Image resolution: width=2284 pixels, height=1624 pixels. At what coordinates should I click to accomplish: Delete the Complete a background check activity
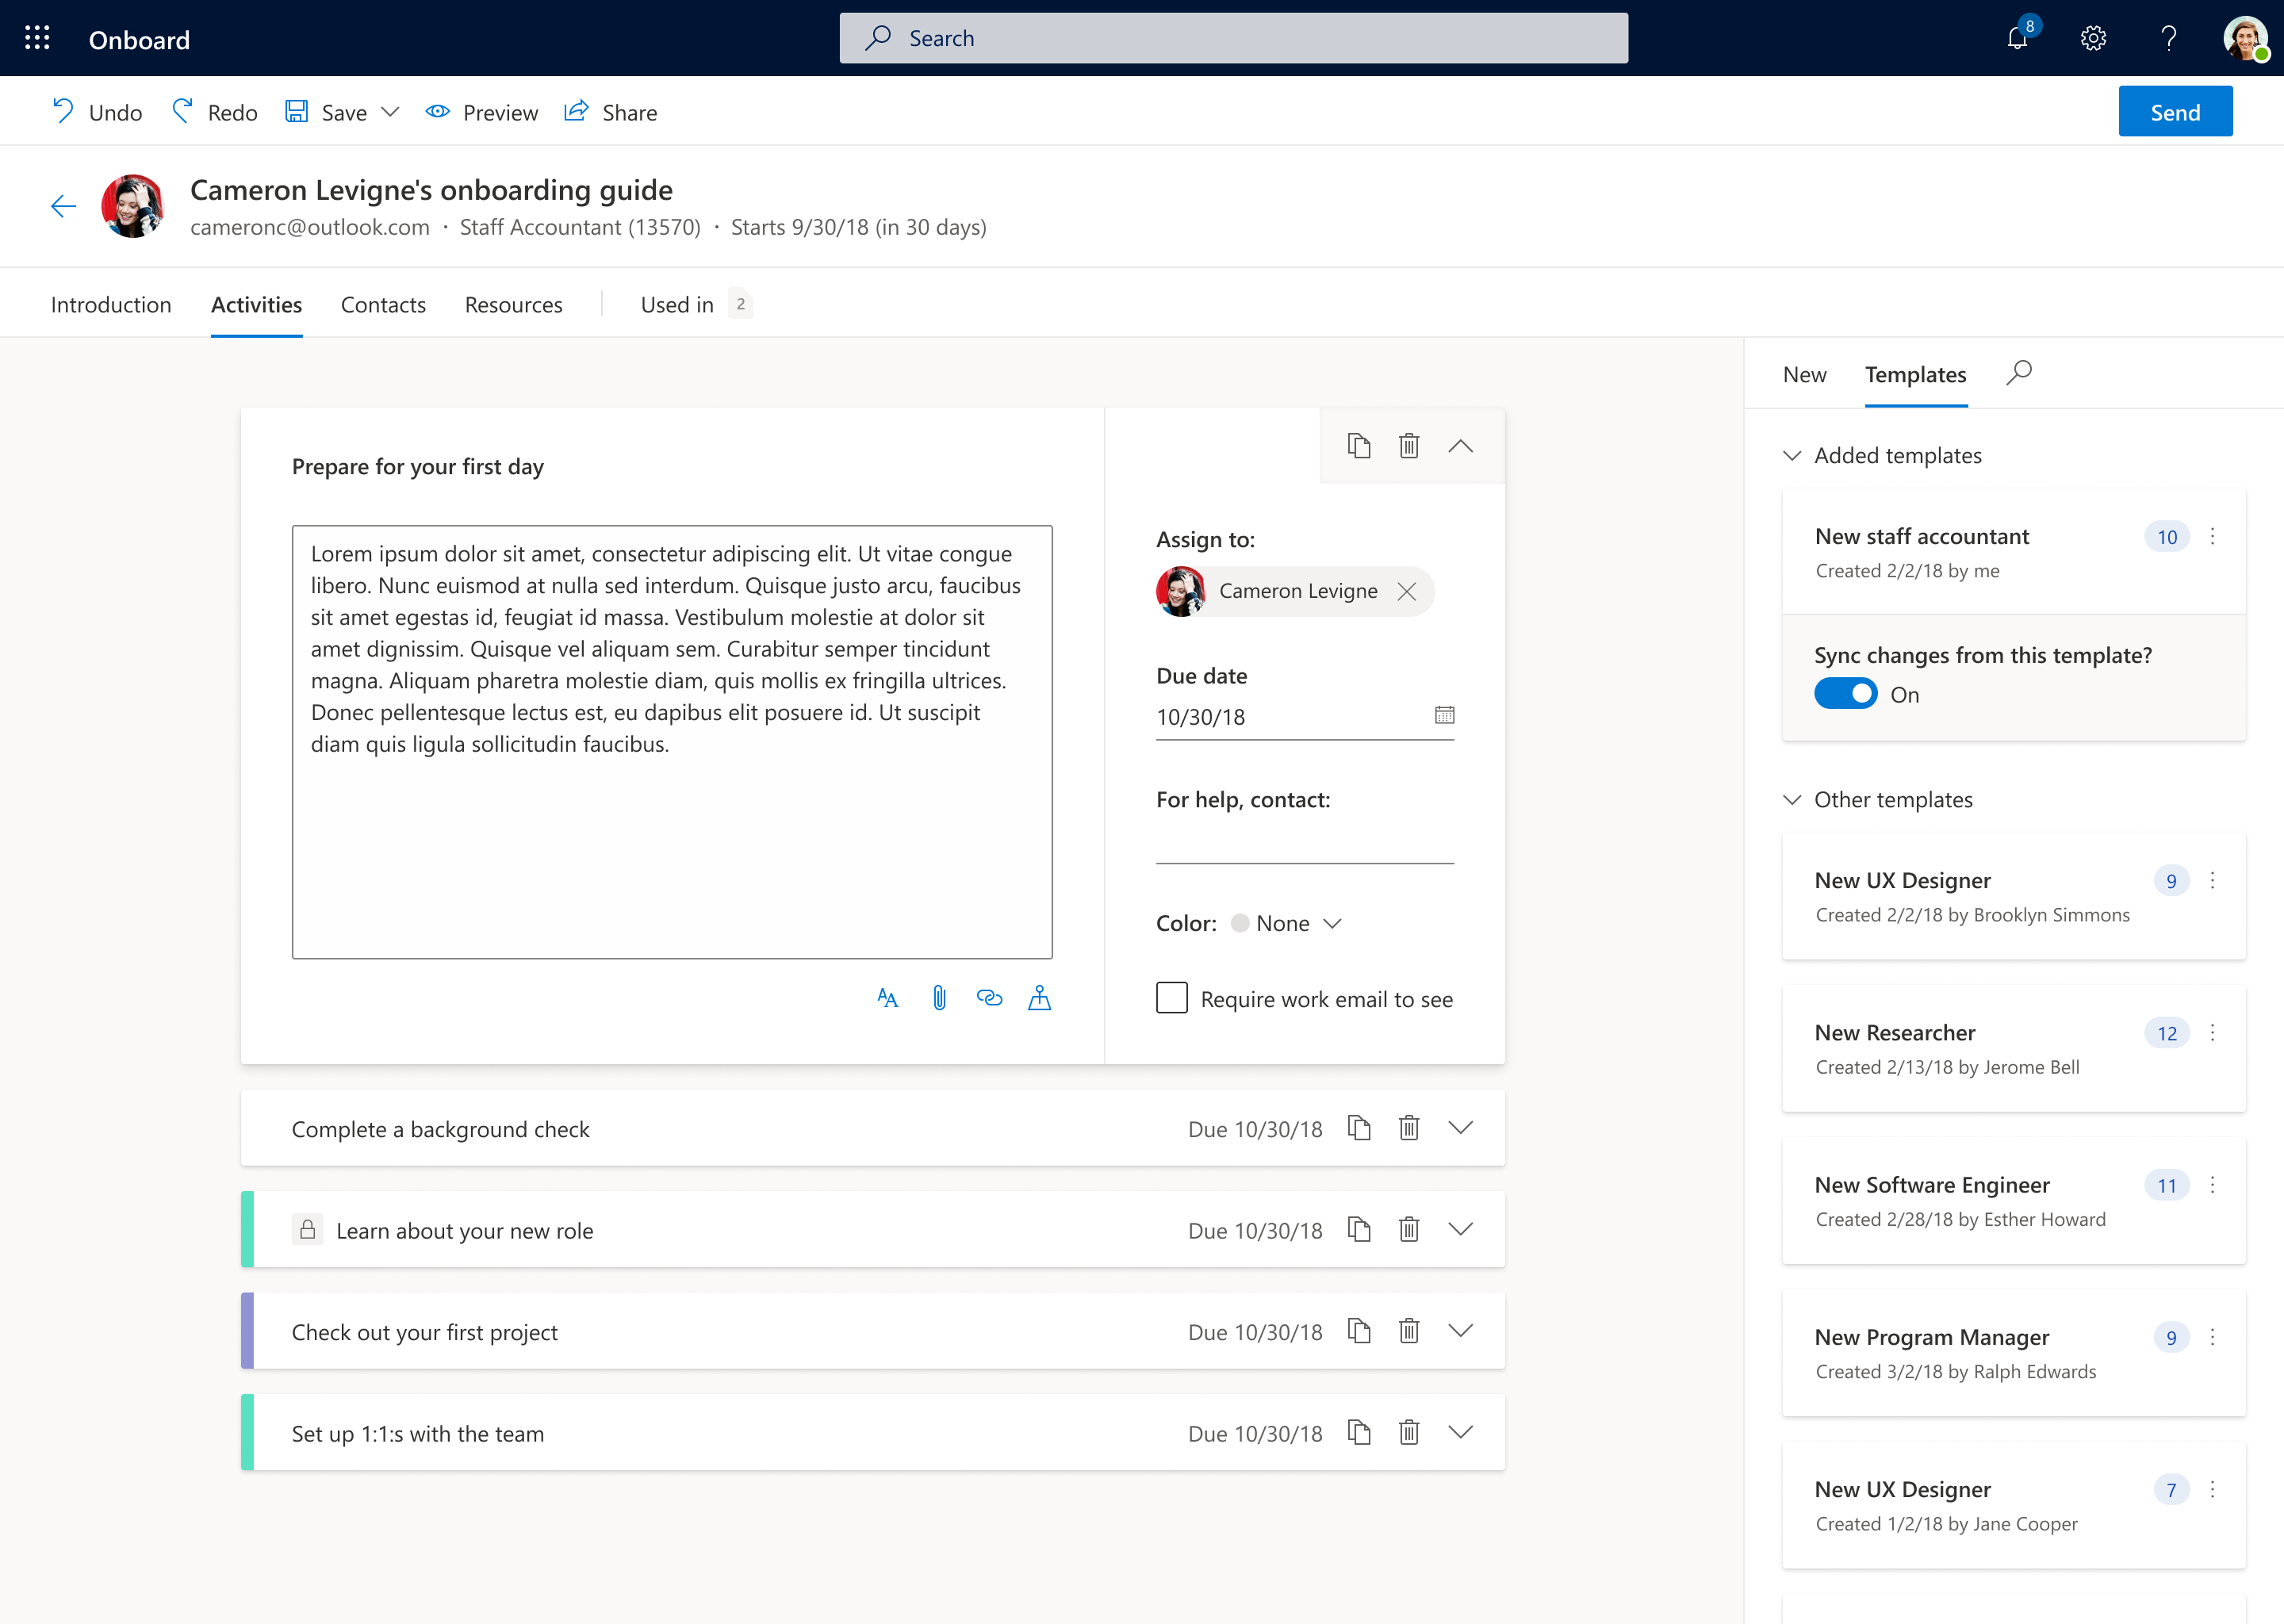(x=1409, y=1128)
